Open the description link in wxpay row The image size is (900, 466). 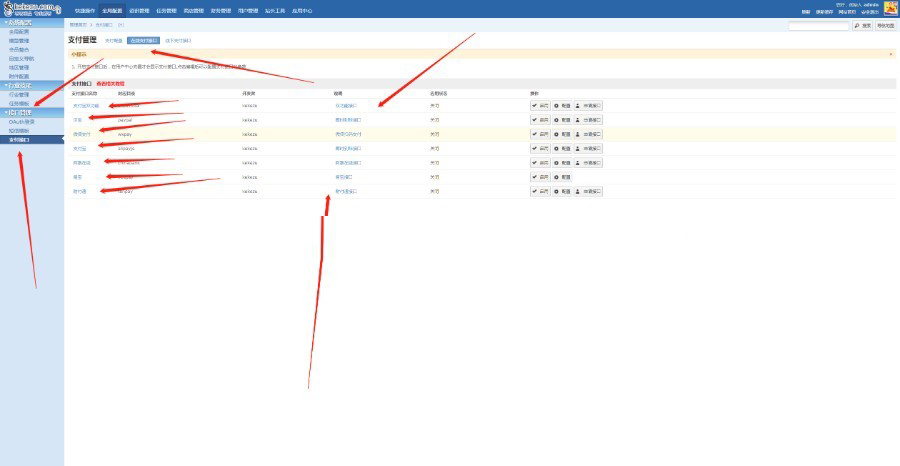tap(348, 134)
